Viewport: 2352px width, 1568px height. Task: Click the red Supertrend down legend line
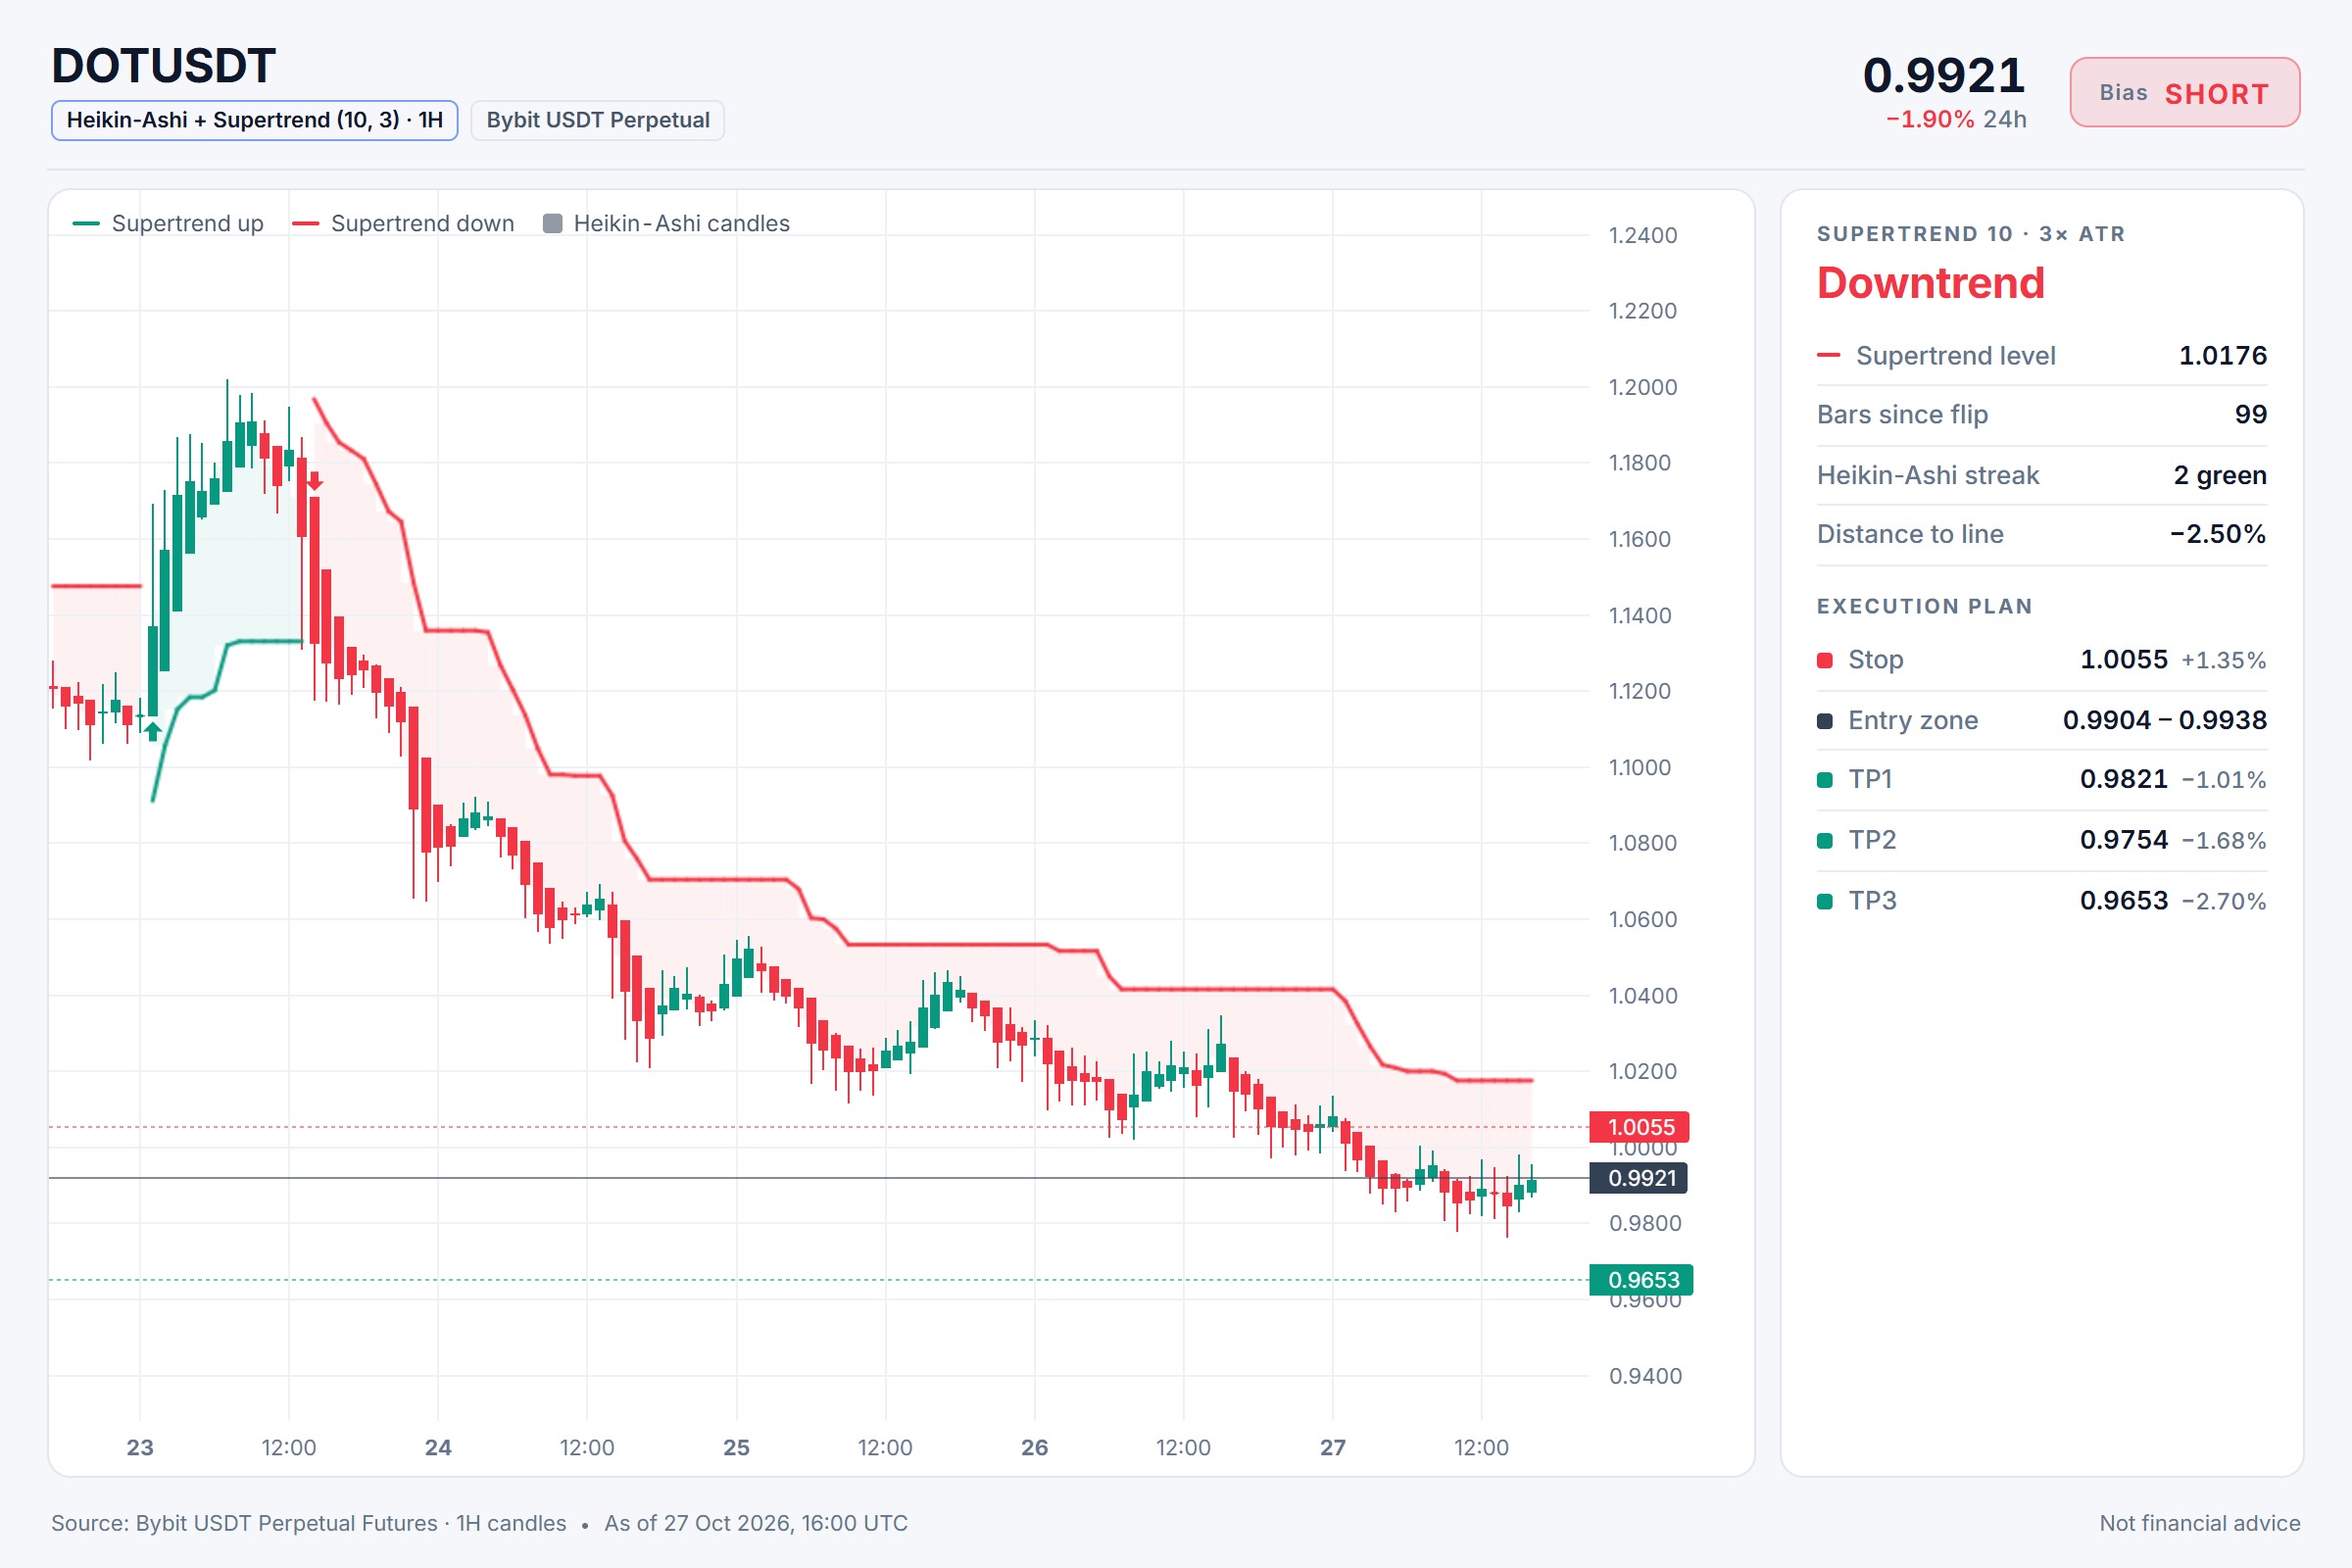click(x=305, y=224)
